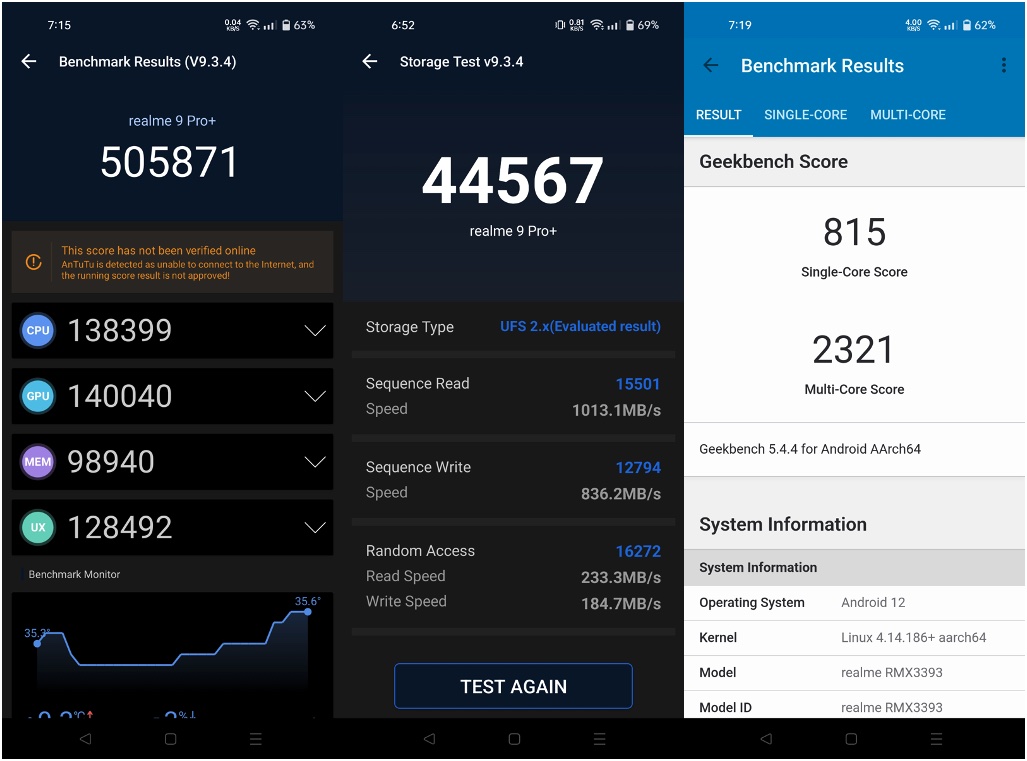
Task: Open Geekbench three-dot overflow menu
Action: (x=1003, y=65)
